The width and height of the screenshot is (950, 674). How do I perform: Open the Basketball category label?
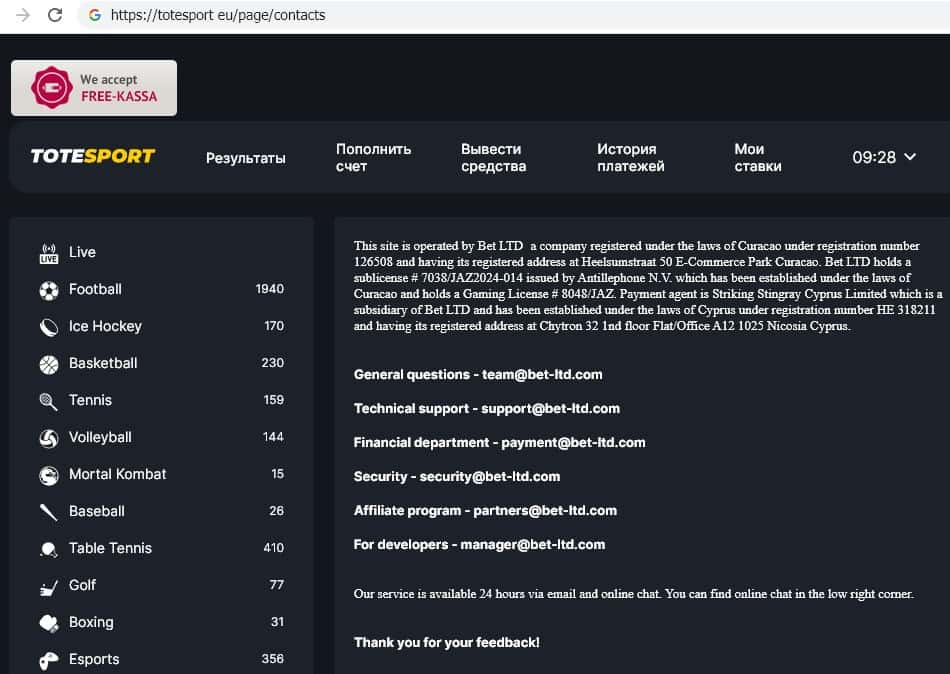click(x=103, y=363)
